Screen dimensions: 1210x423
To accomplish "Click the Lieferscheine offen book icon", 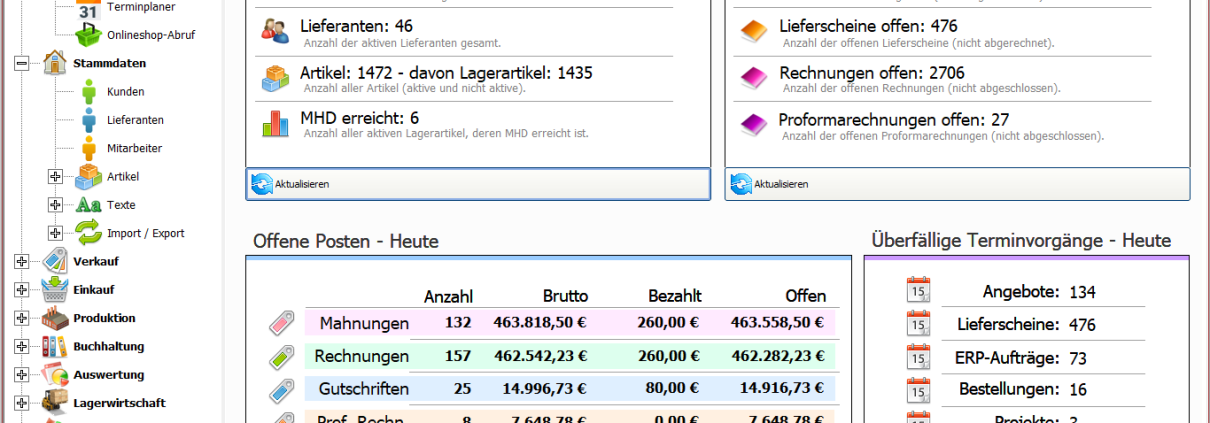I will [753, 31].
